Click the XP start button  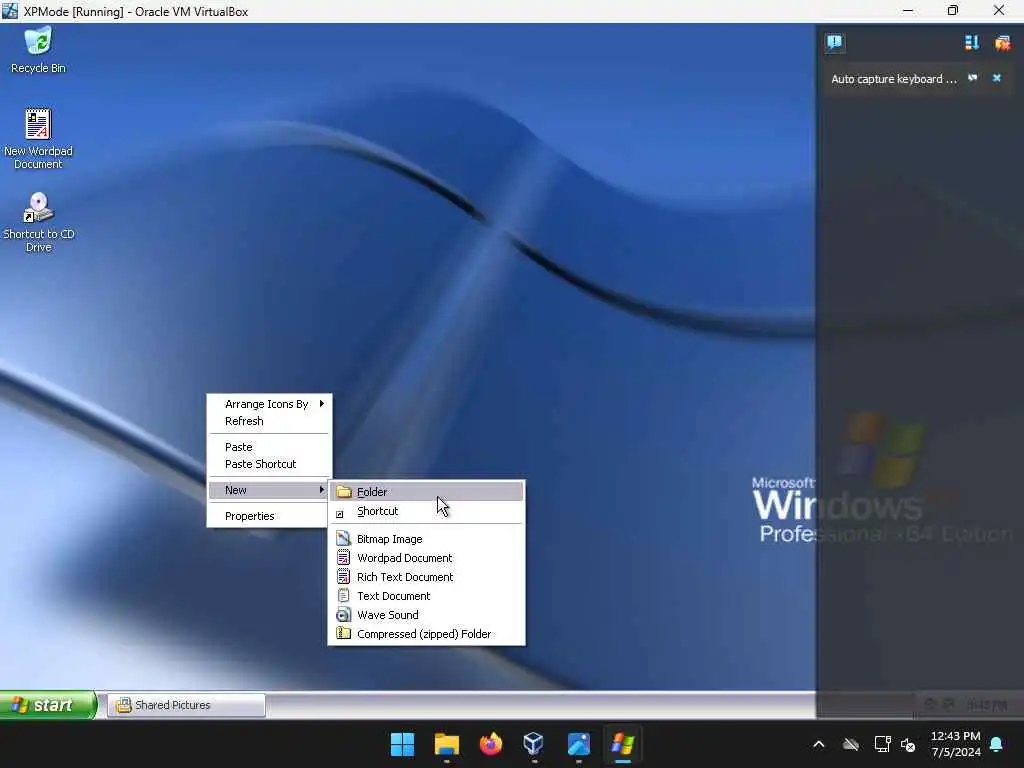[x=48, y=705]
